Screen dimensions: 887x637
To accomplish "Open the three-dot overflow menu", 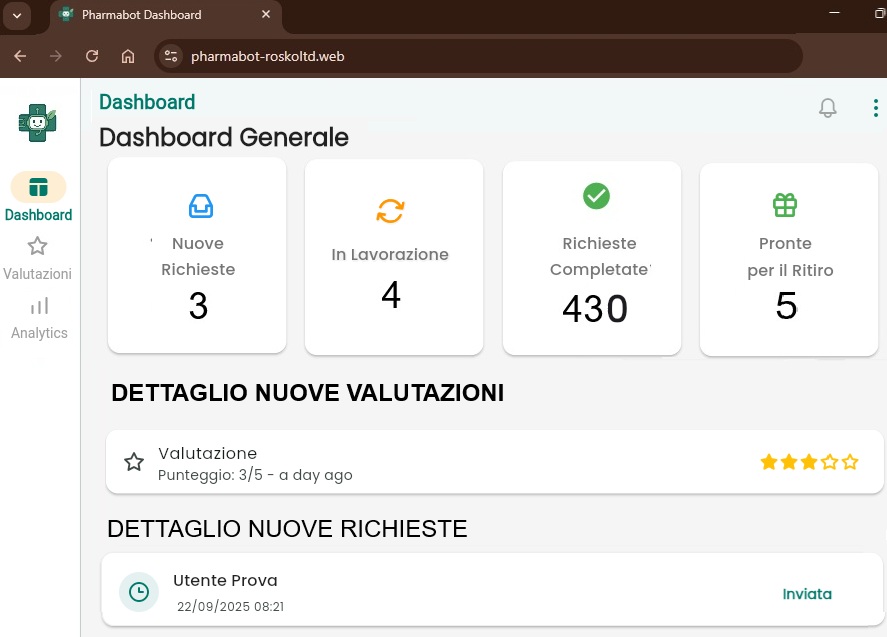I will pyautogui.click(x=875, y=107).
